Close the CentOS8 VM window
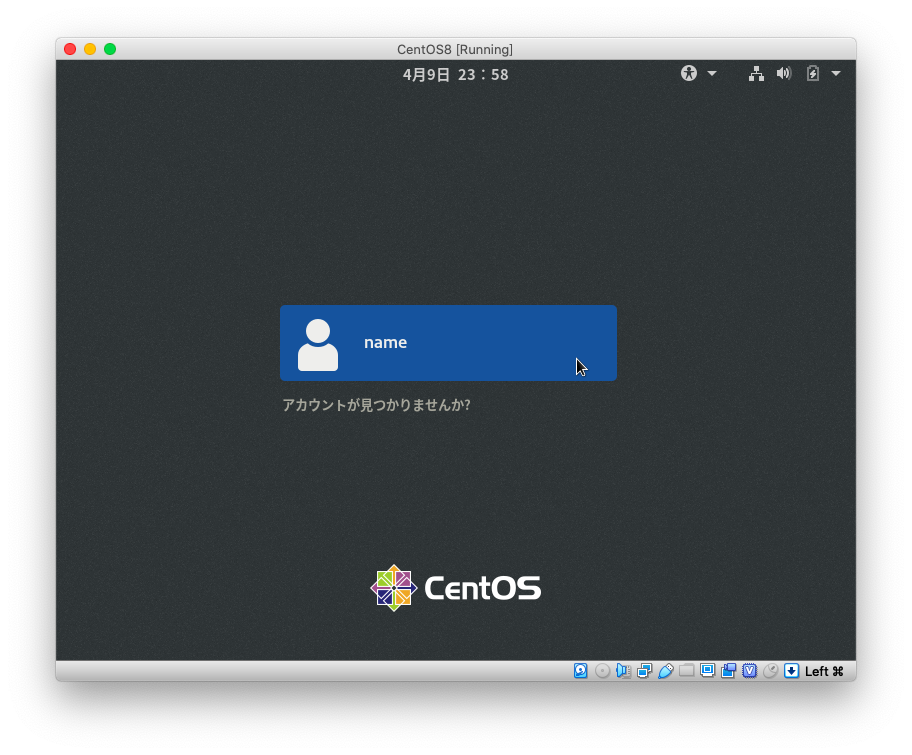The height and width of the screenshot is (755, 912). click(x=70, y=49)
